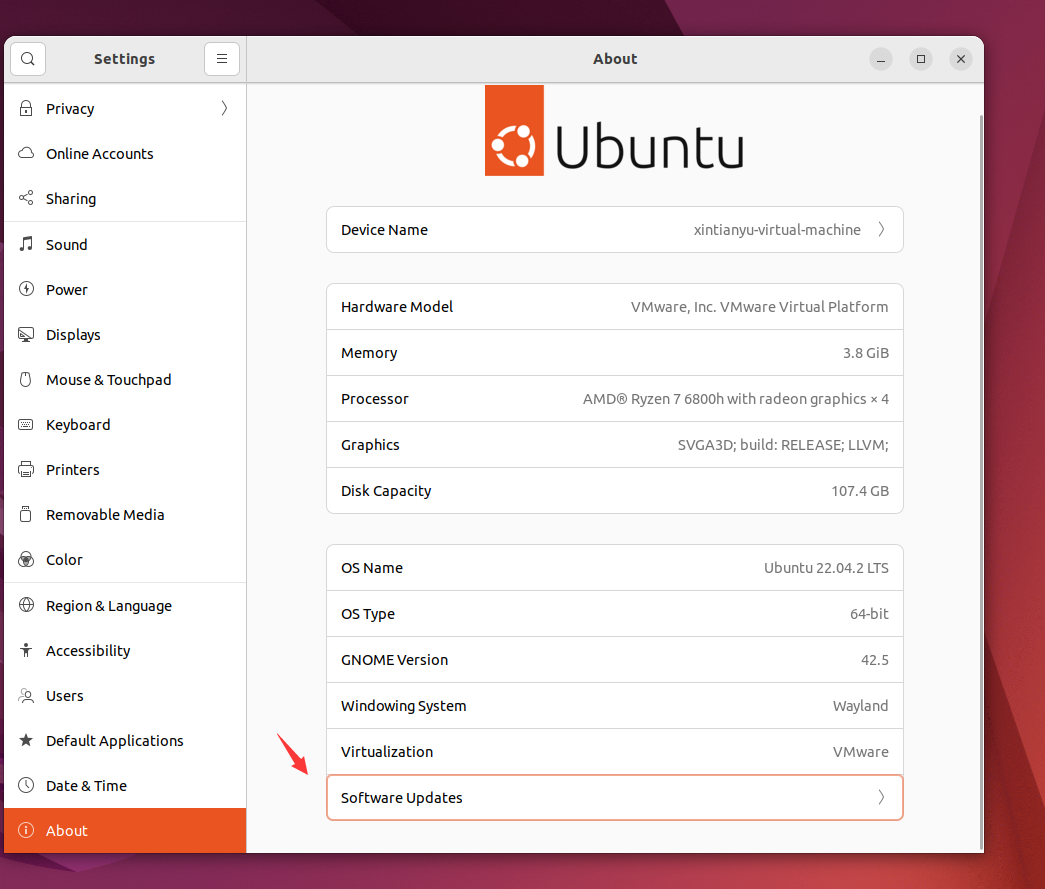
Task: Click the Sound music note icon
Action: point(26,244)
